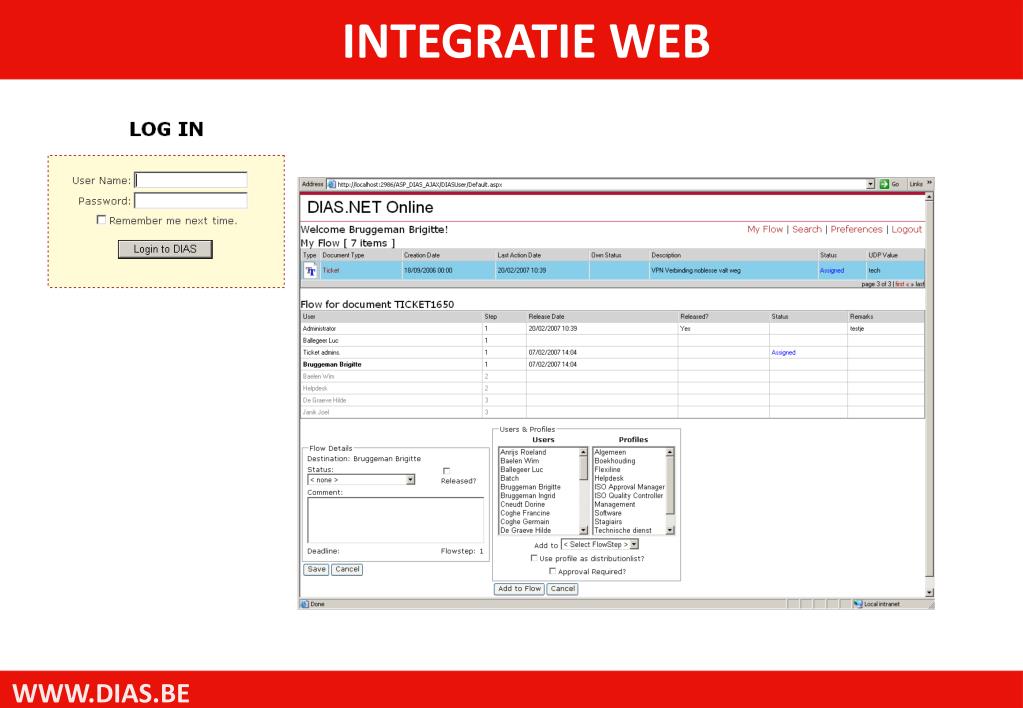Click the Login to DIAS button
Screen dimensions: 1023x708
165,249
